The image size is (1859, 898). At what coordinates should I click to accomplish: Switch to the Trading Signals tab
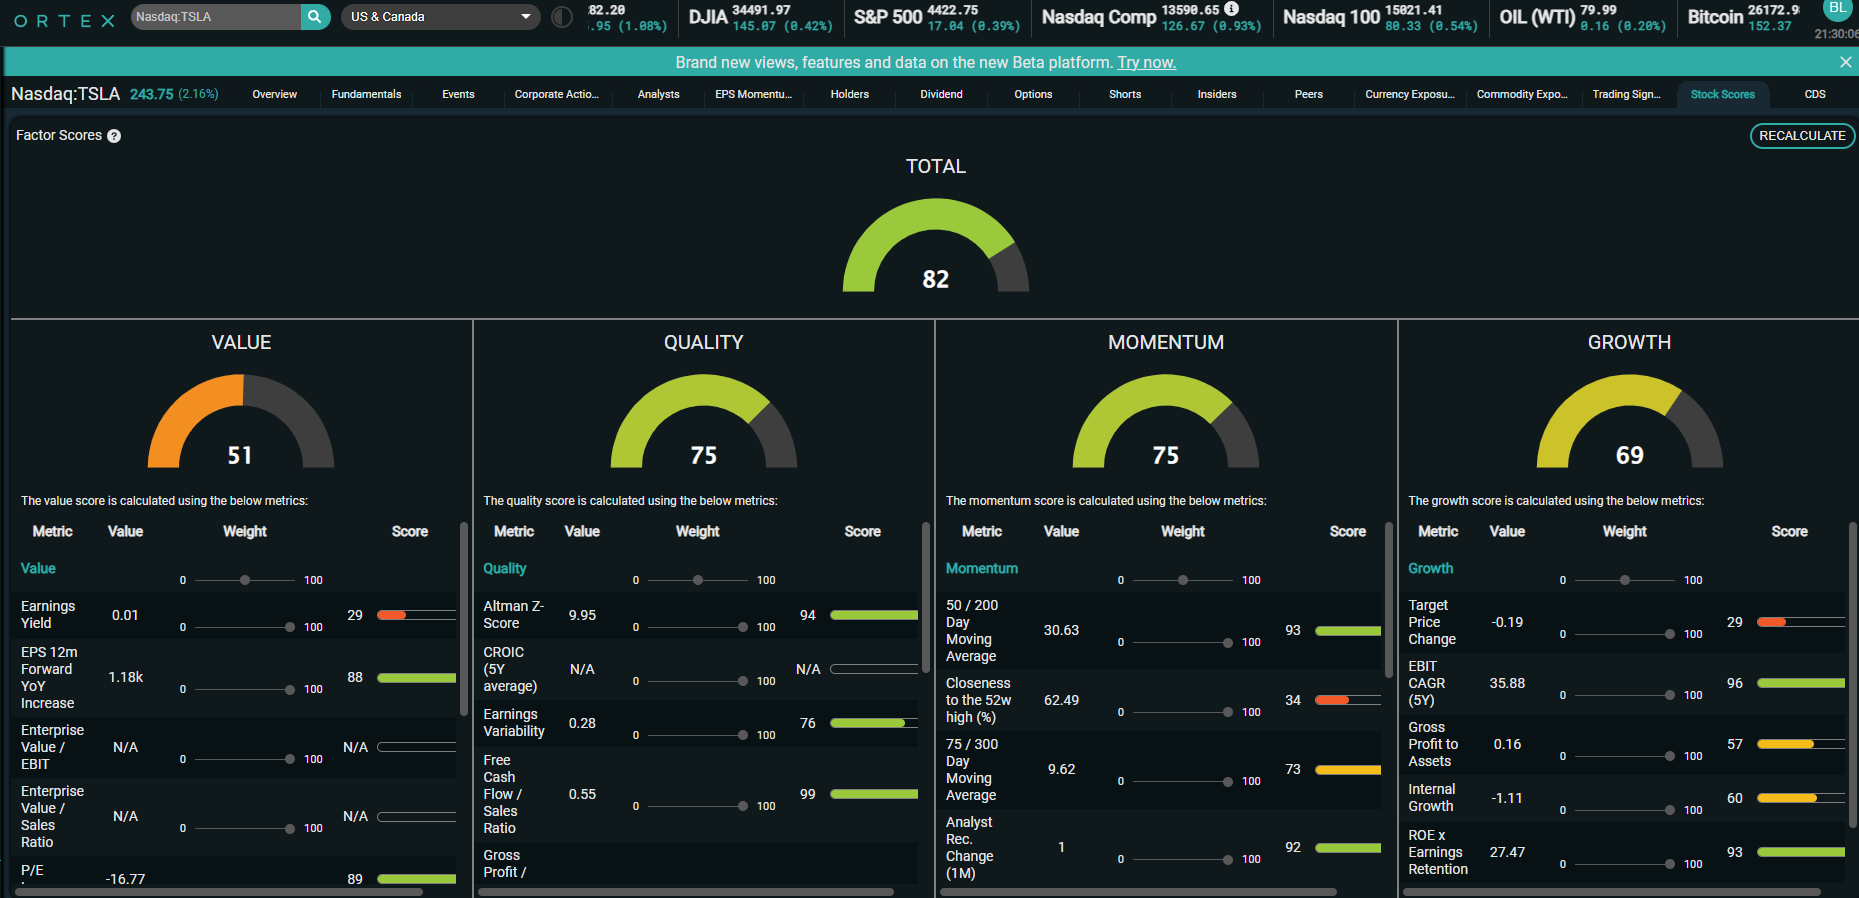1626,95
